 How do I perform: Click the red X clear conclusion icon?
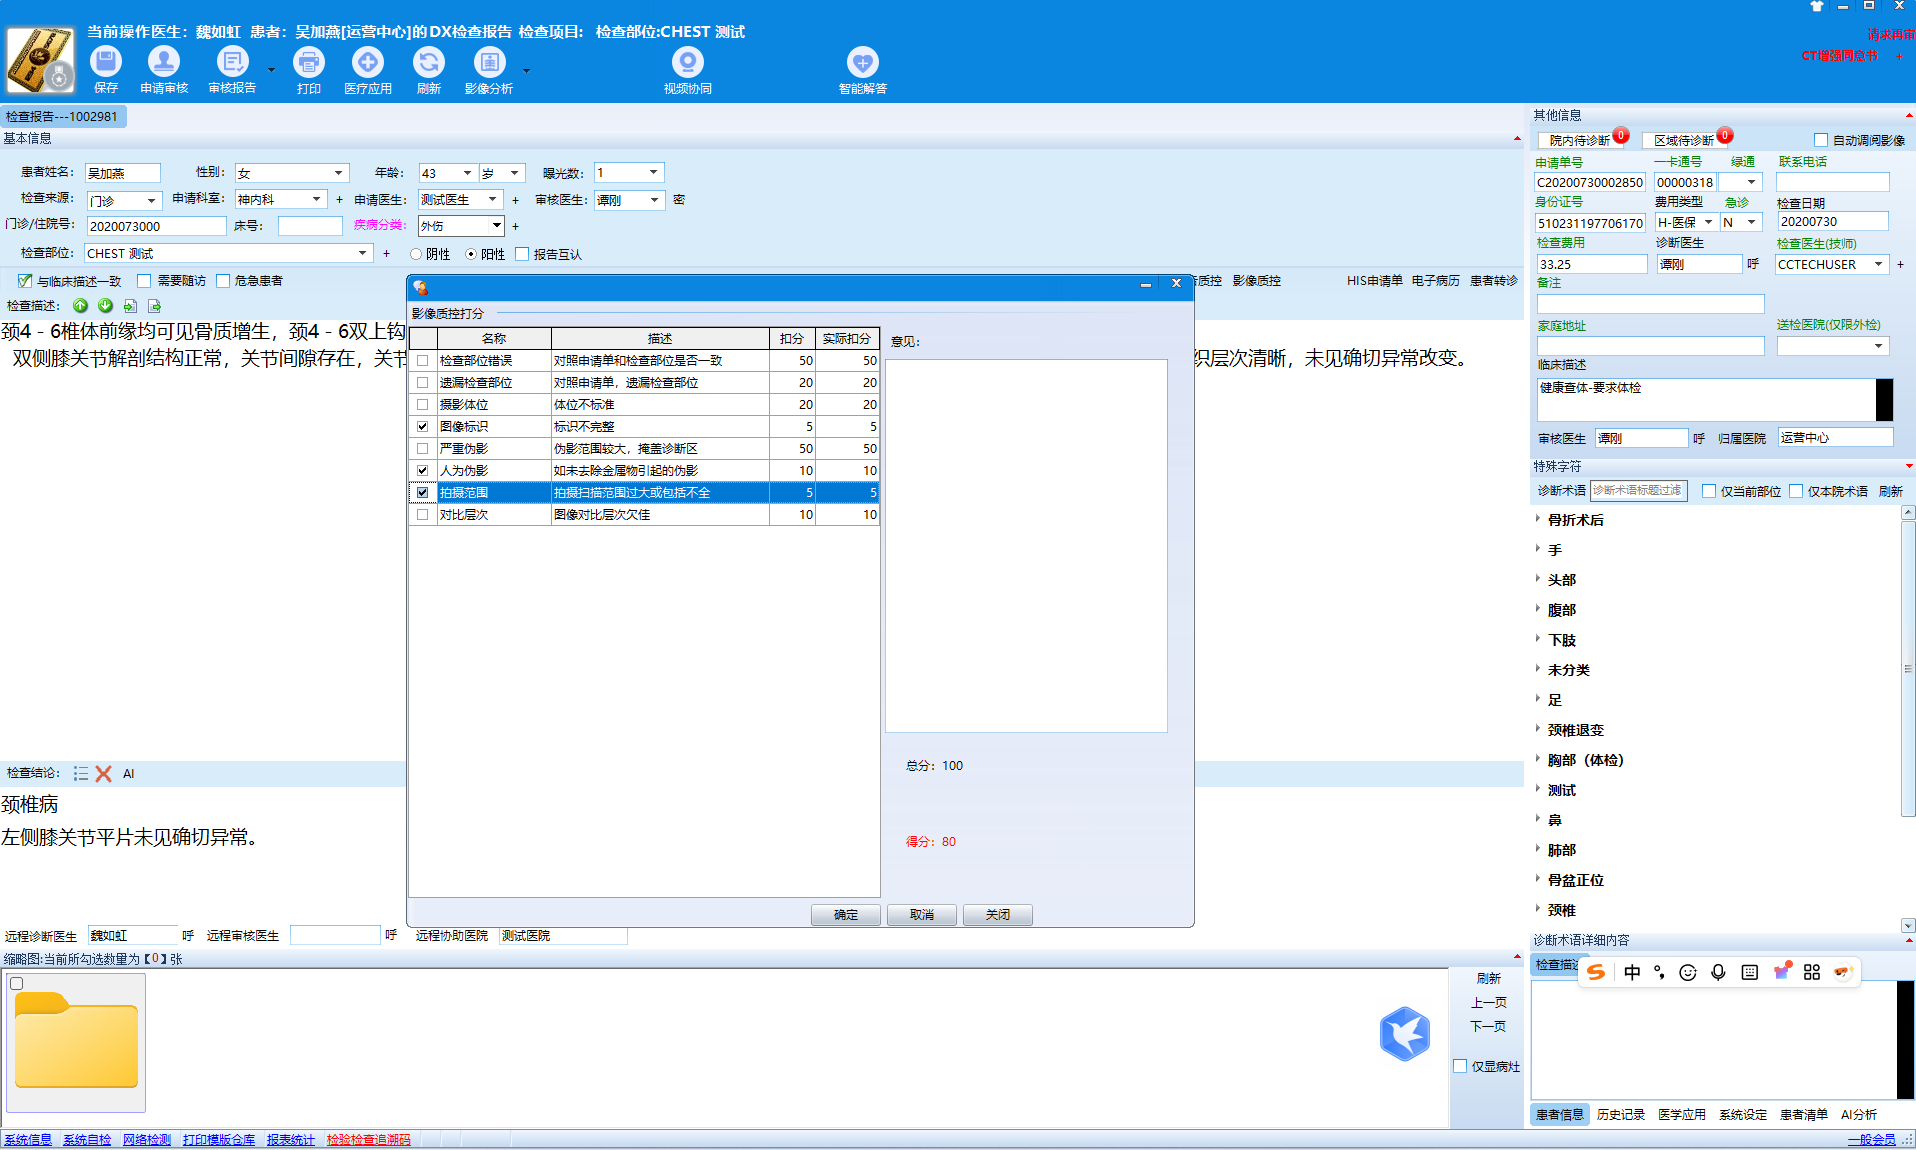[x=103, y=774]
